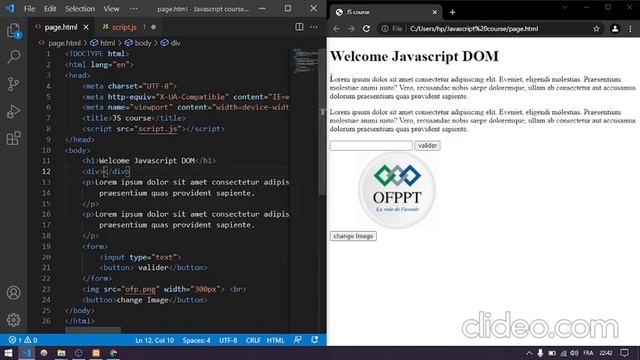Click the FRA language indicator
The width and height of the screenshot is (640, 360).
588,353
